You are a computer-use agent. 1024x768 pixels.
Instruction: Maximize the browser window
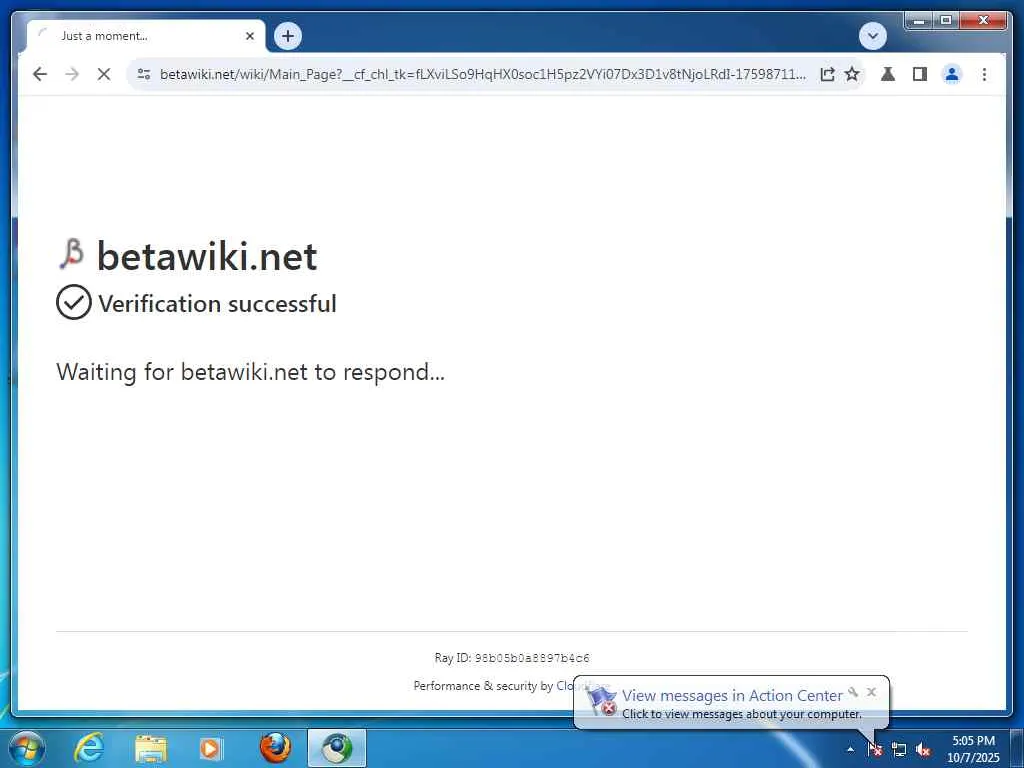click(946, 21)
